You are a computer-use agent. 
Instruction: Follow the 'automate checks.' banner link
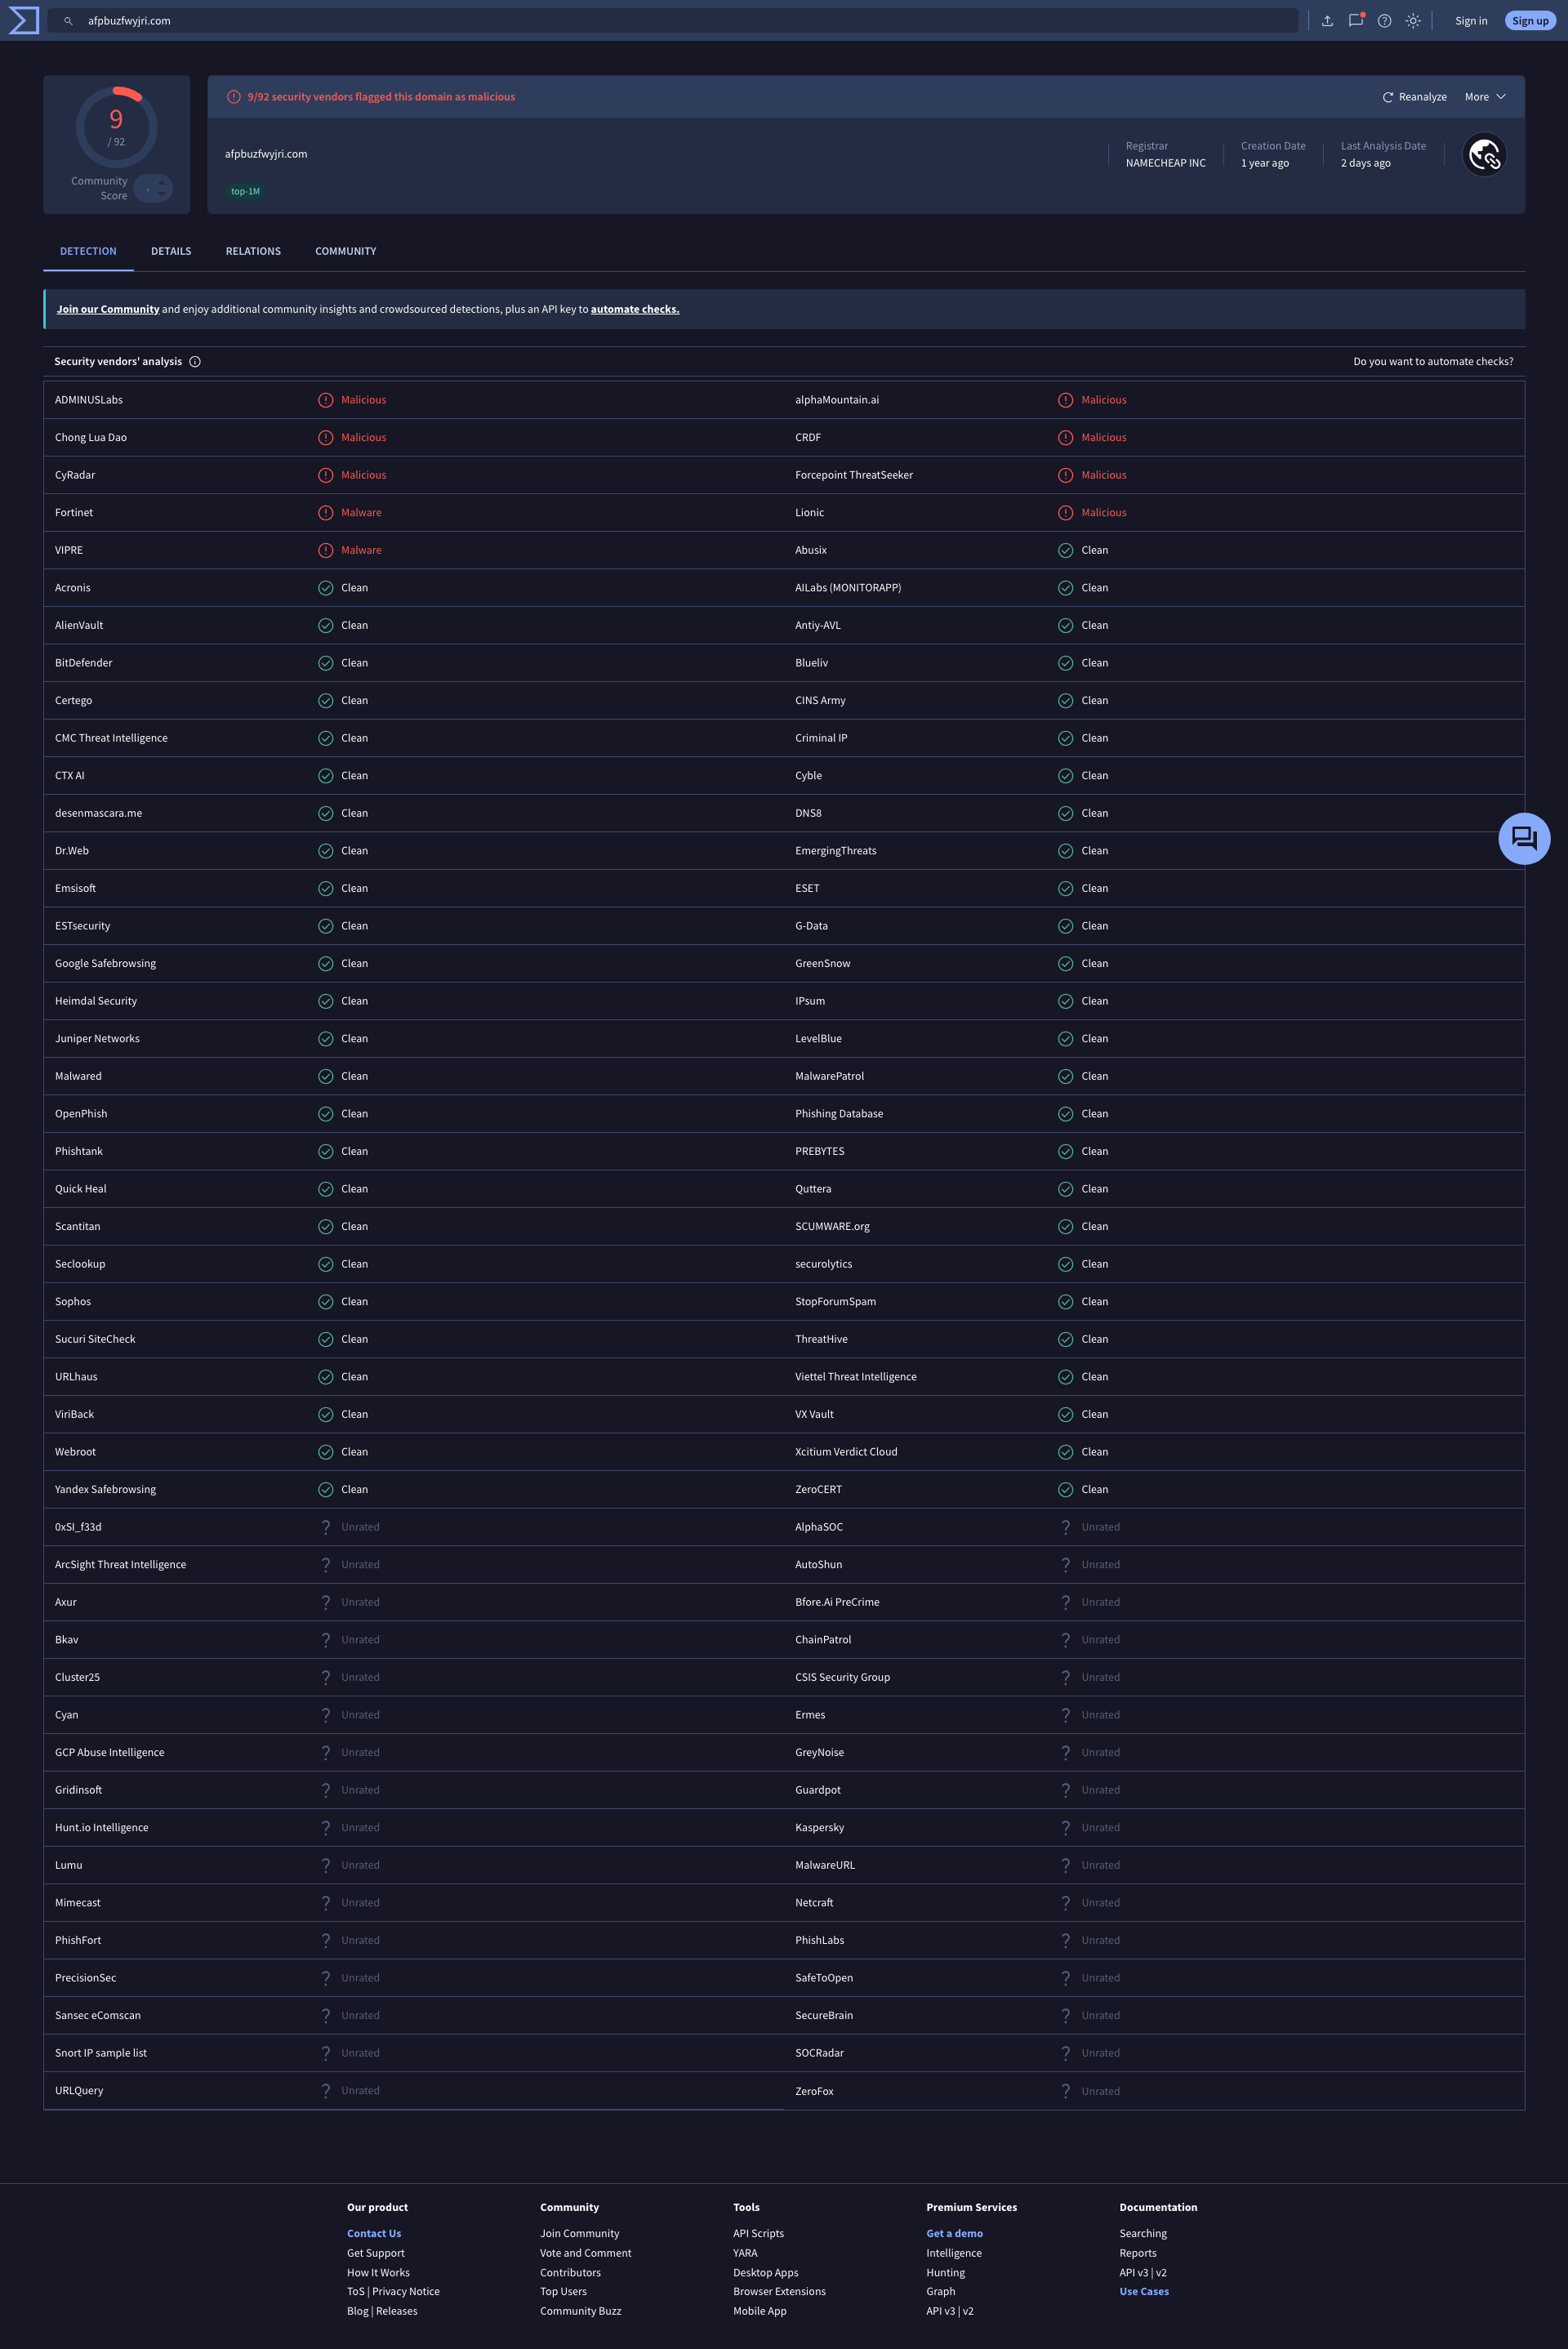click(x=635, y=310)
